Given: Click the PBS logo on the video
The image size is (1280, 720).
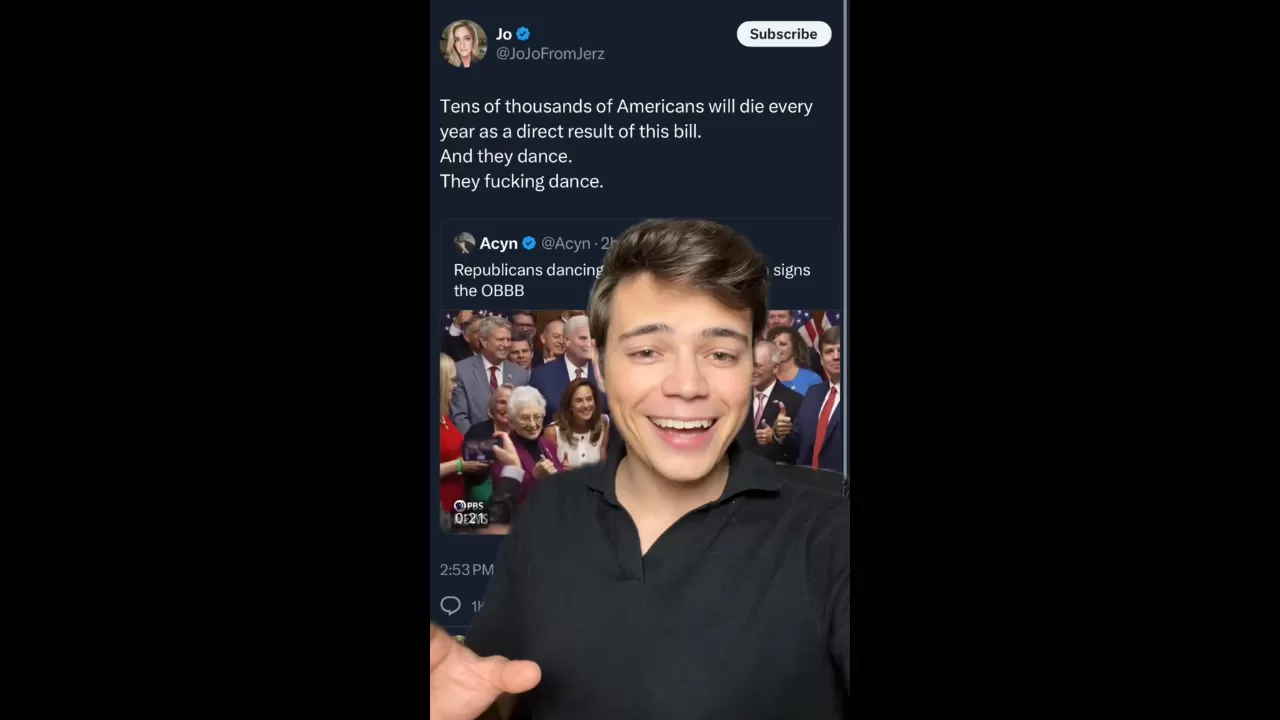Looking at the screenshot, I should point(469,506).
